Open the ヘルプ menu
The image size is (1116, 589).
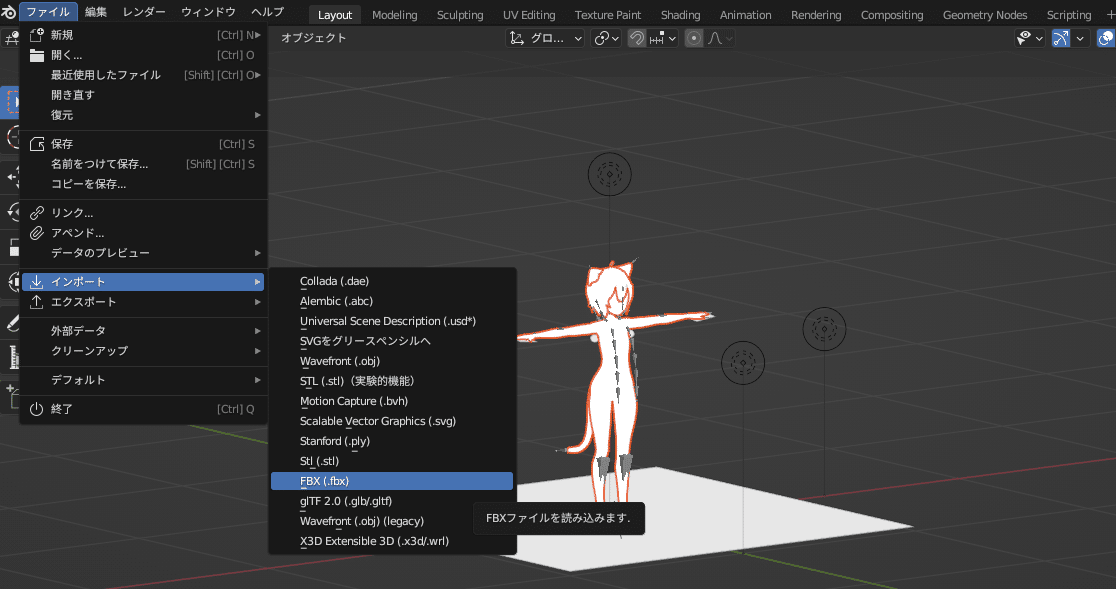coord(268,11)
